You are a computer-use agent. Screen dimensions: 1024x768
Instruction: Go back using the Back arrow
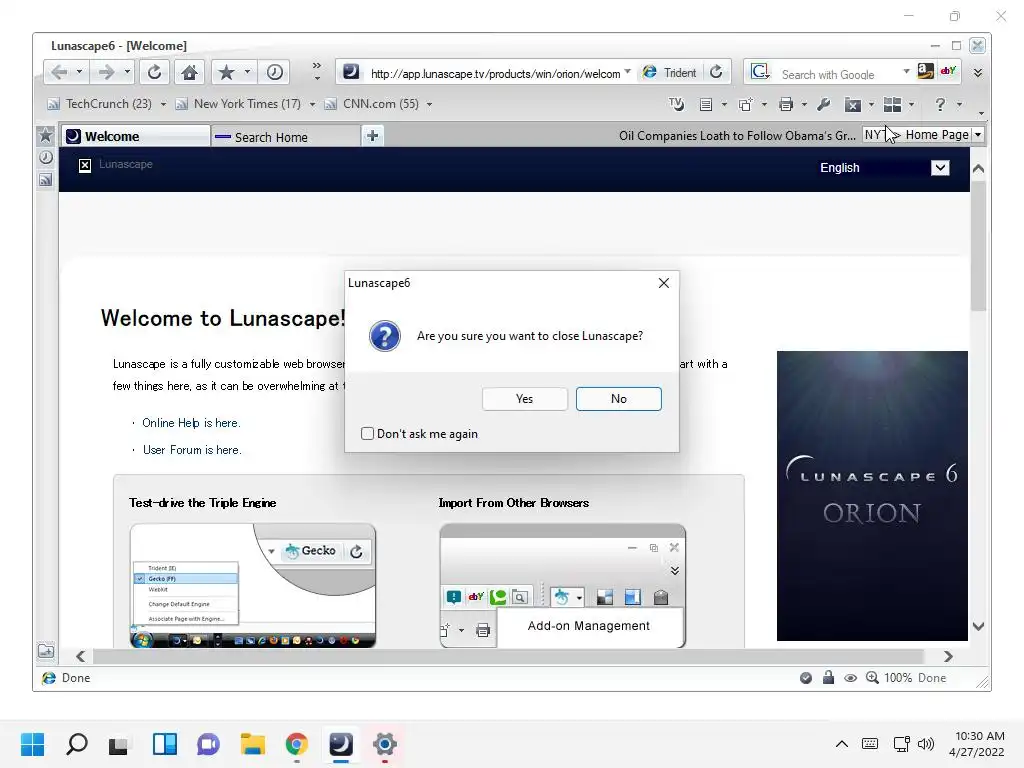click(59, 72)
